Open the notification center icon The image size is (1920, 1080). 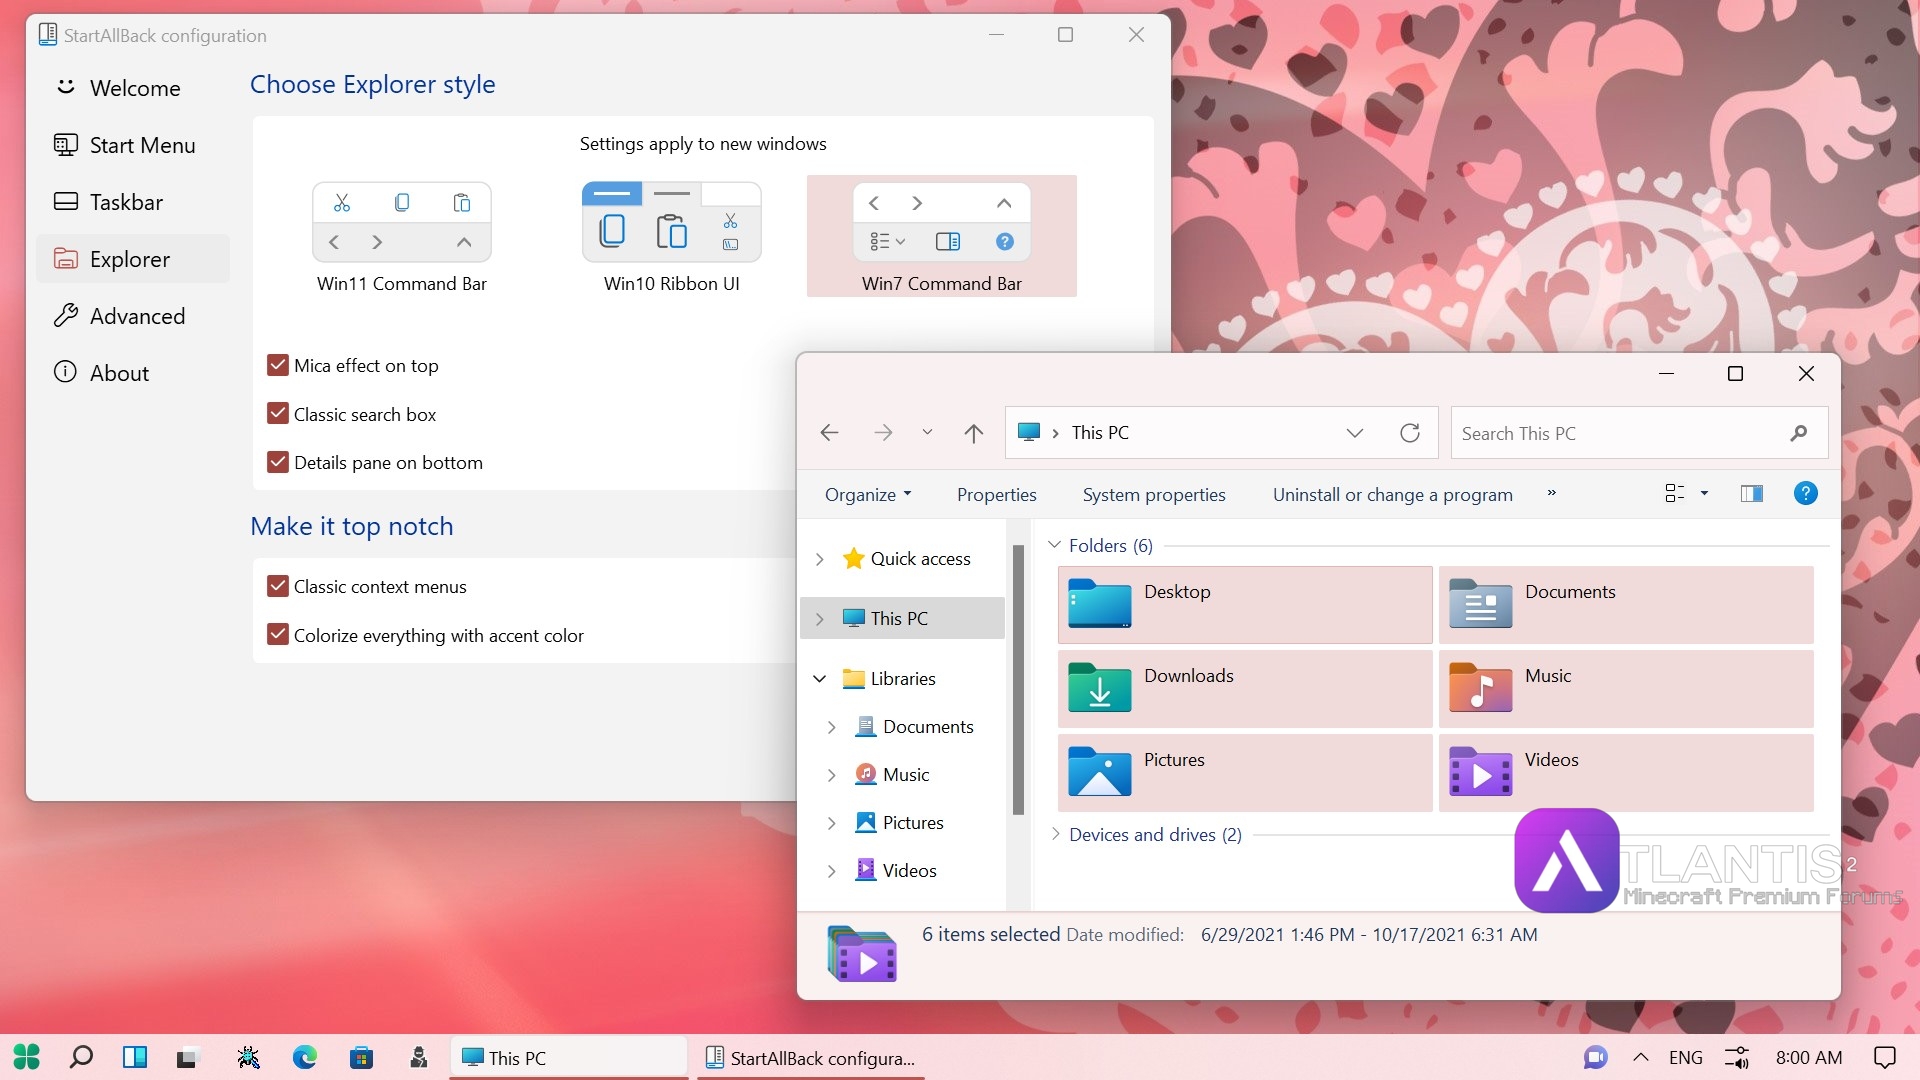point(1885,1057)
